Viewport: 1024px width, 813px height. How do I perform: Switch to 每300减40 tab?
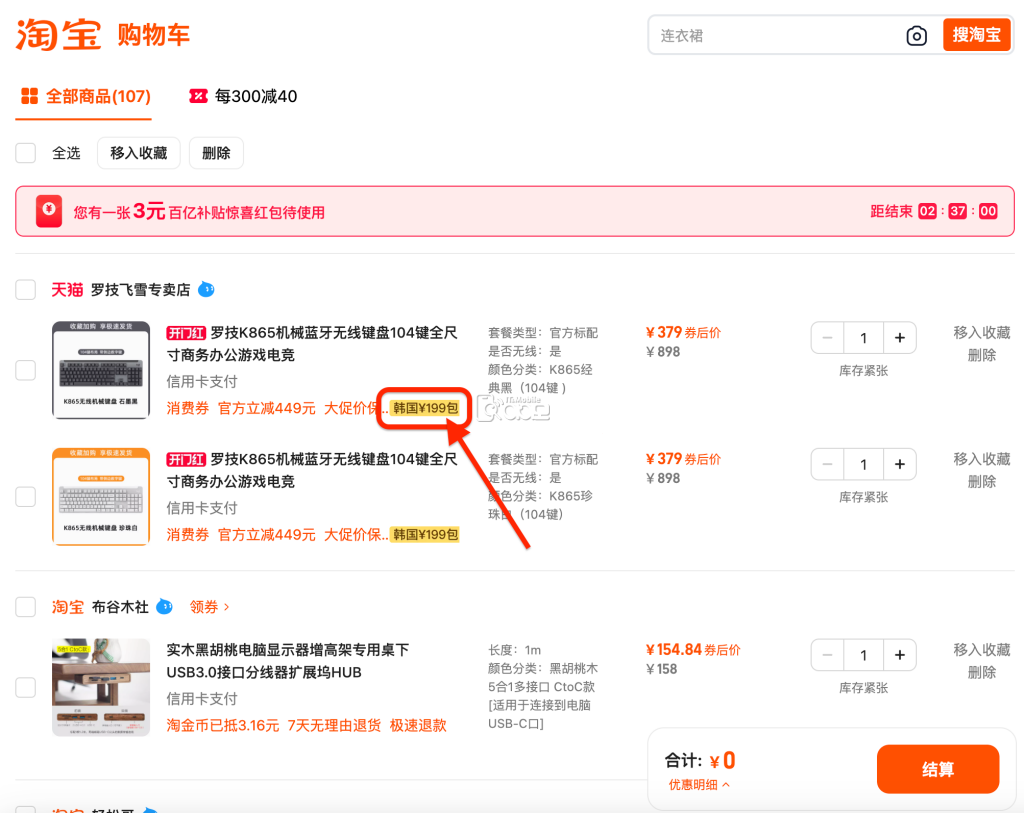[243, 97]
